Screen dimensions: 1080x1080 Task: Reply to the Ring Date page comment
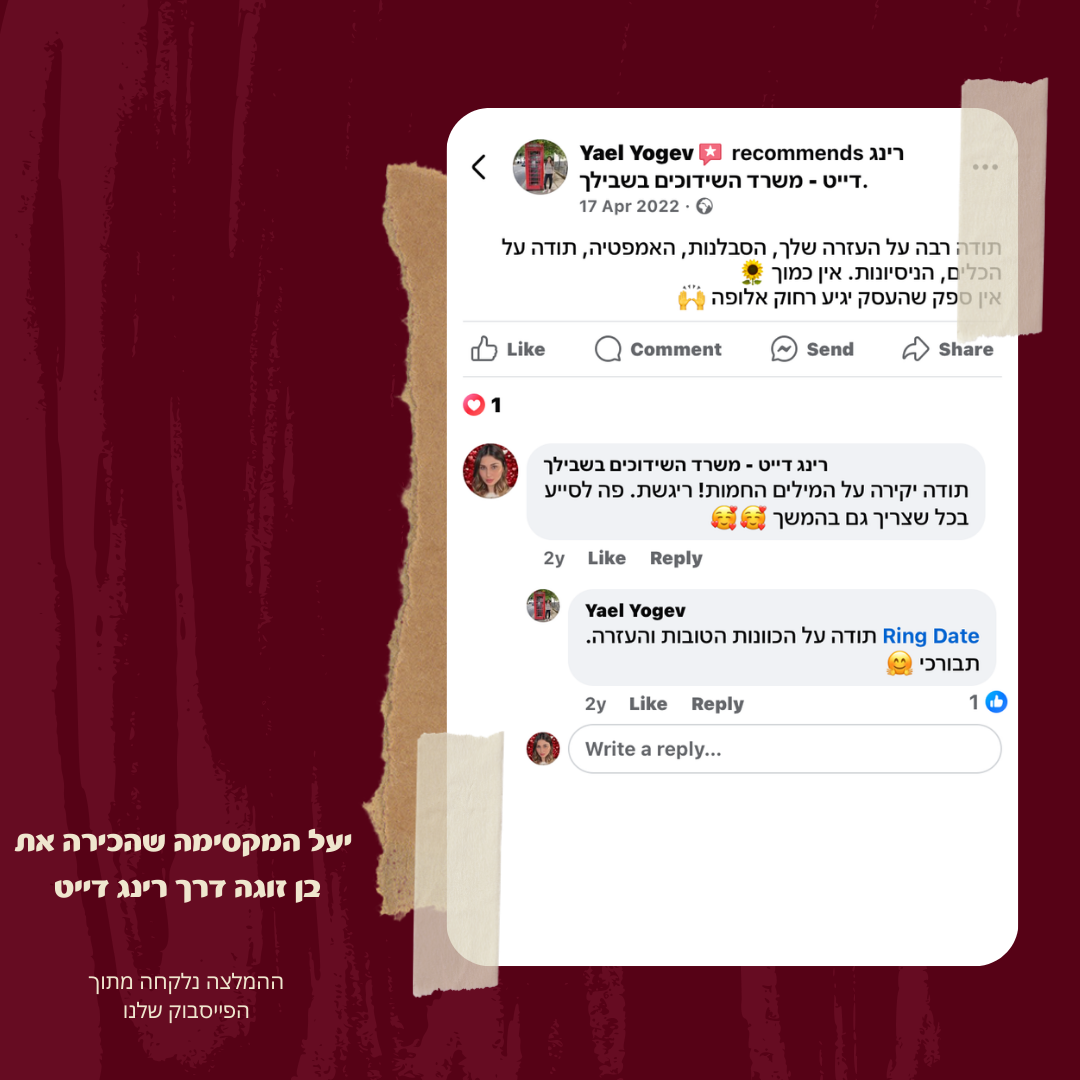pos(676,558)
